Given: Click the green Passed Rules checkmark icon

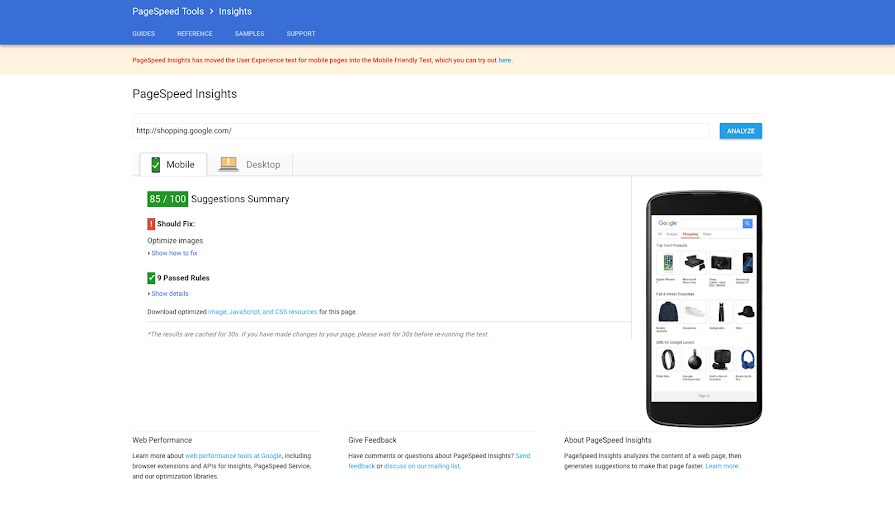Looking at the screenshot, I should click(x=151, y=278).
